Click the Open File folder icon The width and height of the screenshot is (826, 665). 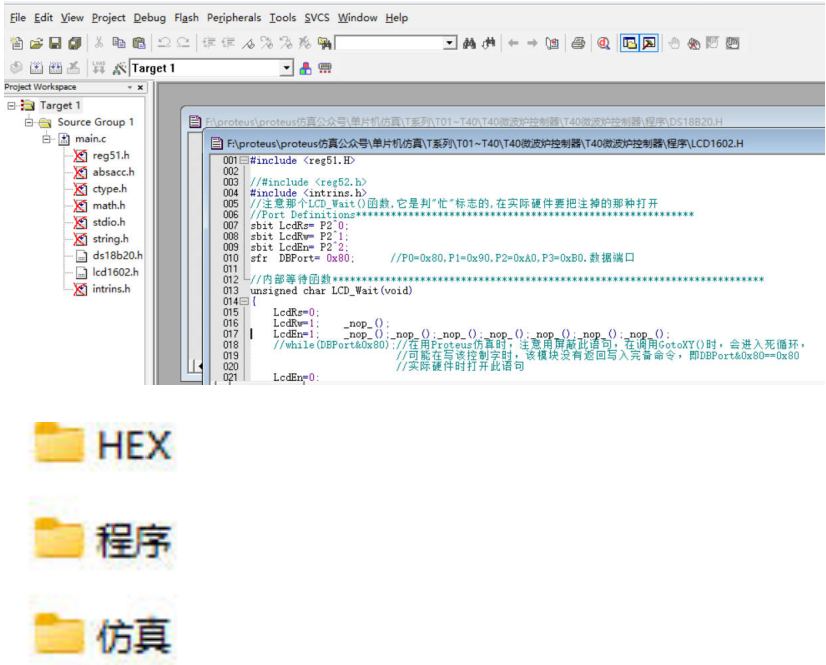coord(36,43)
